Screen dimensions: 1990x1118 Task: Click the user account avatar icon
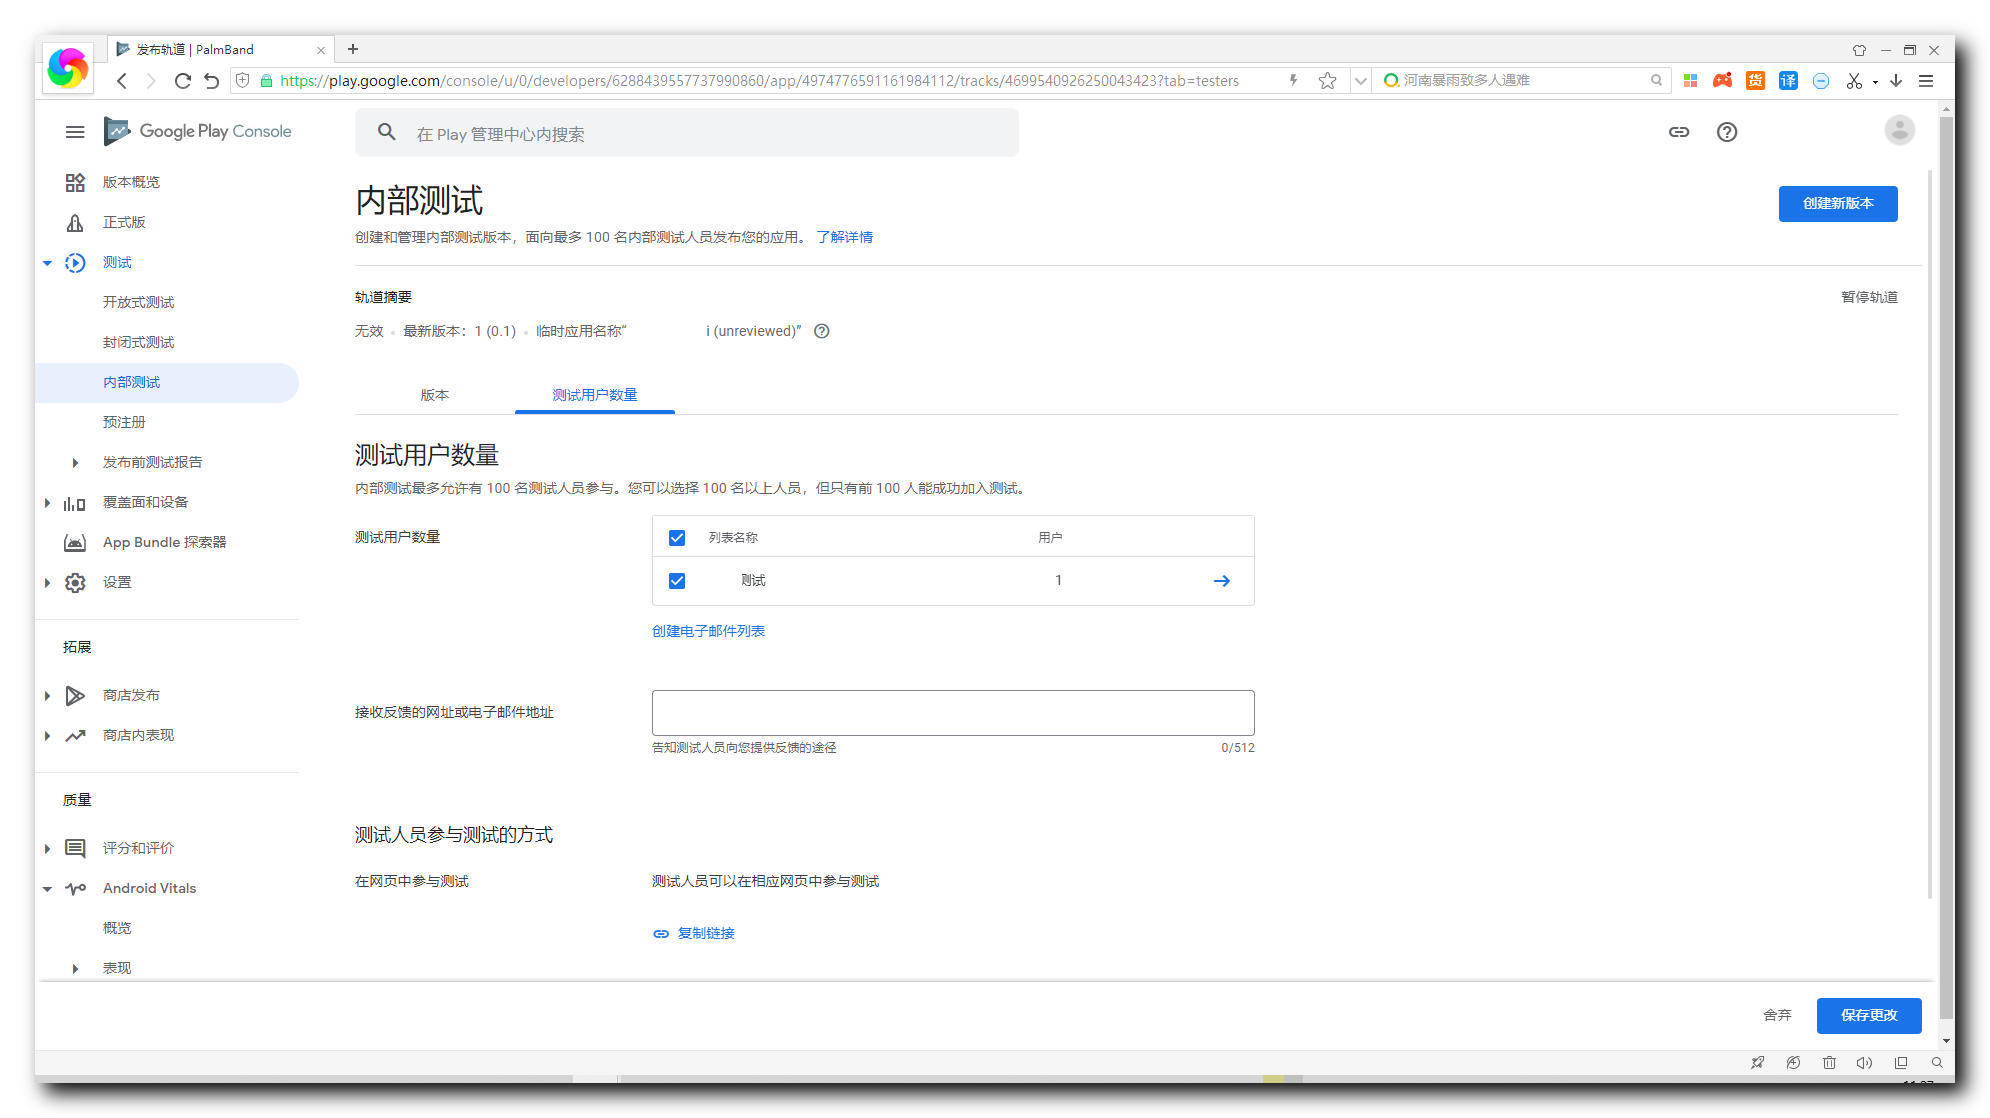click(x=1899, y=131)
